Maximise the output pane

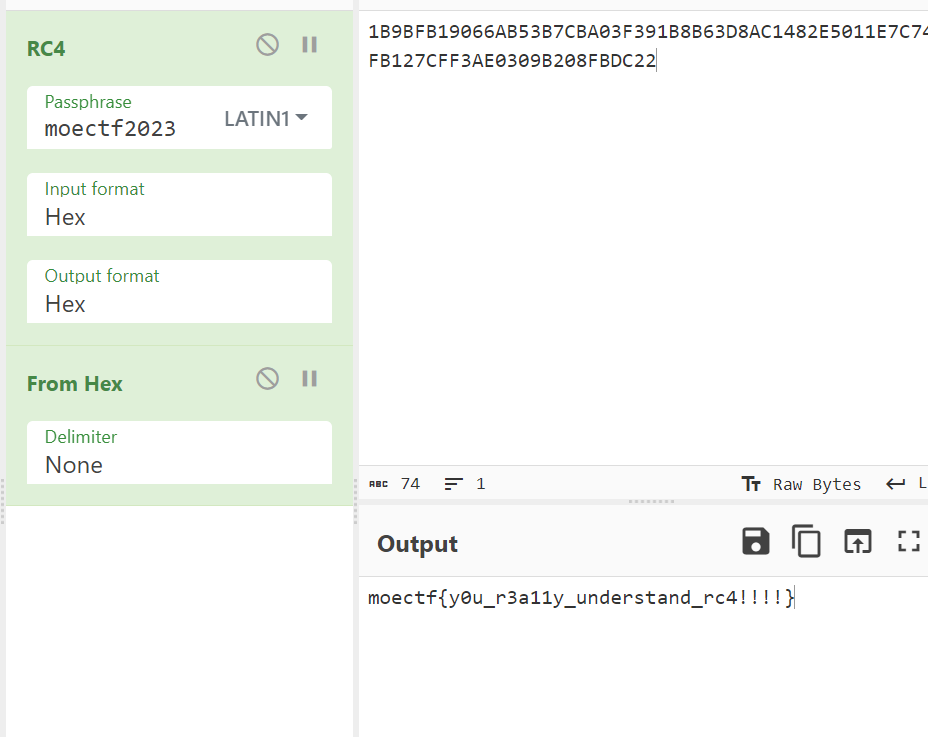pyautogui.click(x=908, y=542)
